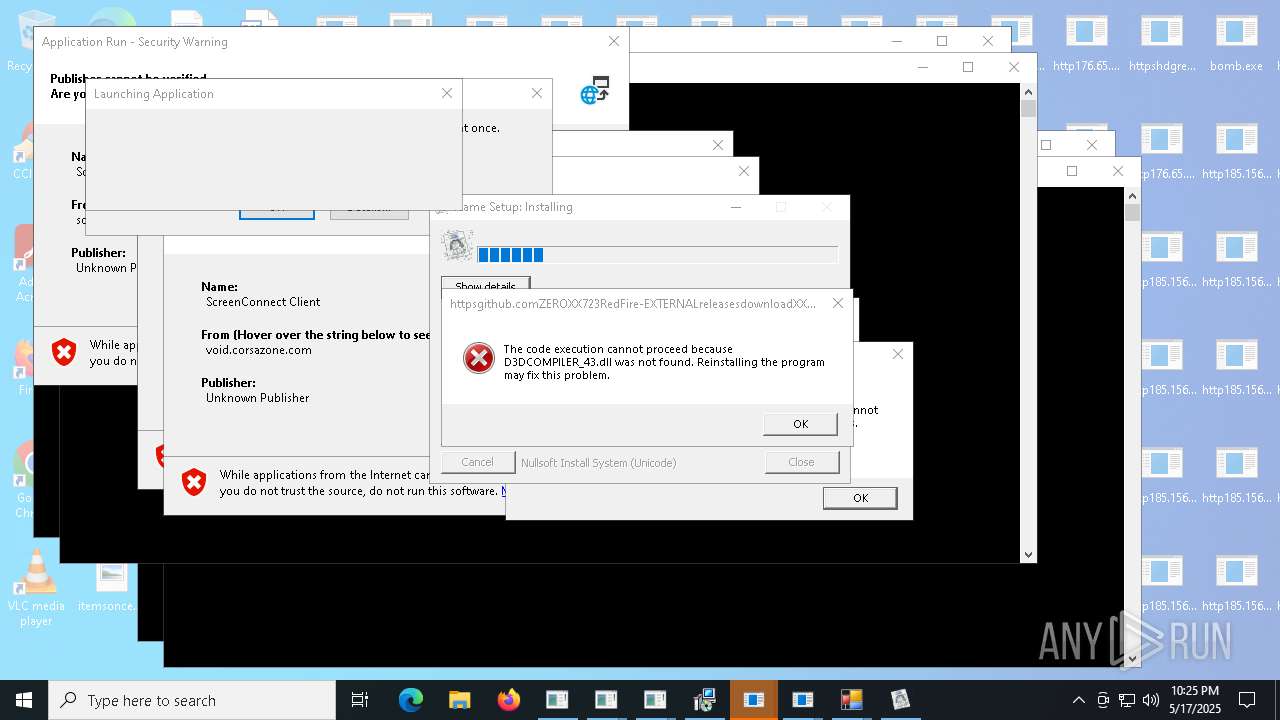Click OK in the D3DCOMPILER_43.dll error dialog
Screen dimensions: 1280x720
pyautogui.click(x=800, y=424)
